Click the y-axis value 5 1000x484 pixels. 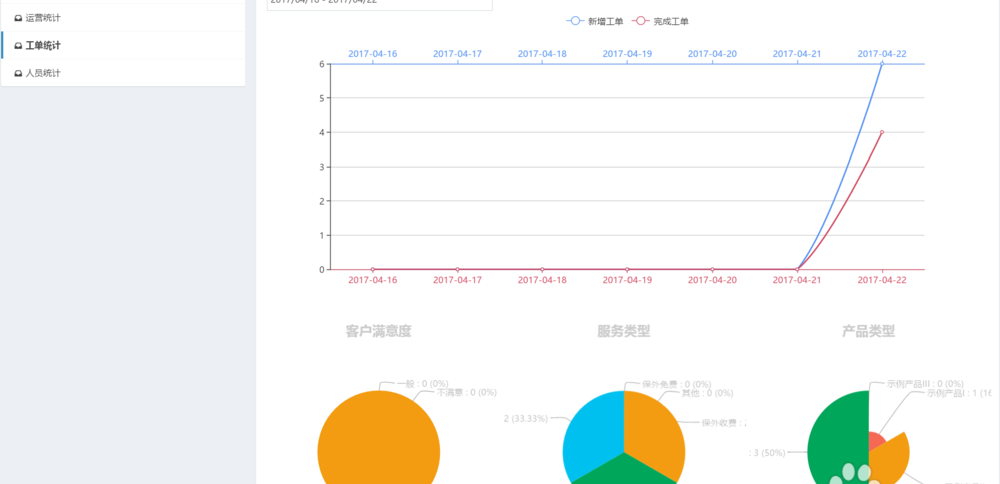[321, 98]
